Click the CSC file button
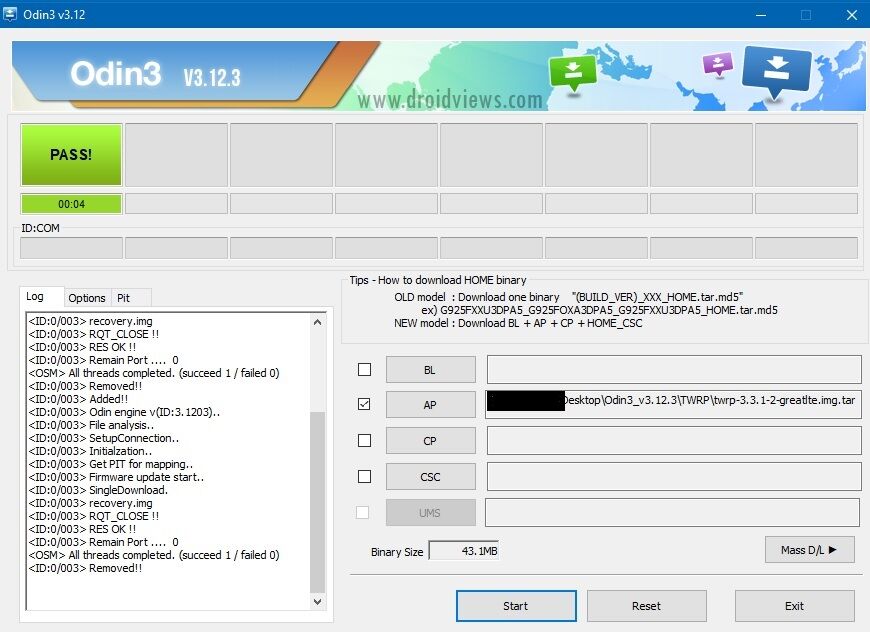870x632 pixels. pyautogui.click(x=431, y=477)
